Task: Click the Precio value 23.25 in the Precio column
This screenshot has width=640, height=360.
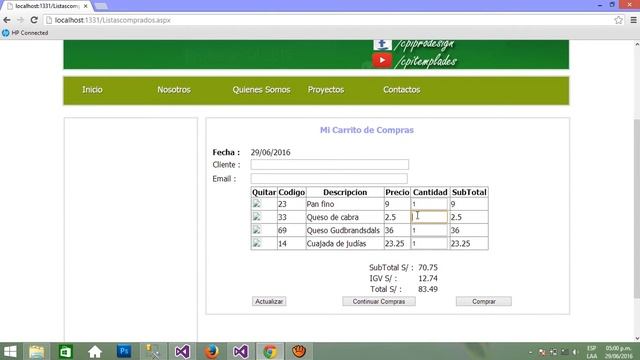Action: pos(394,244)
